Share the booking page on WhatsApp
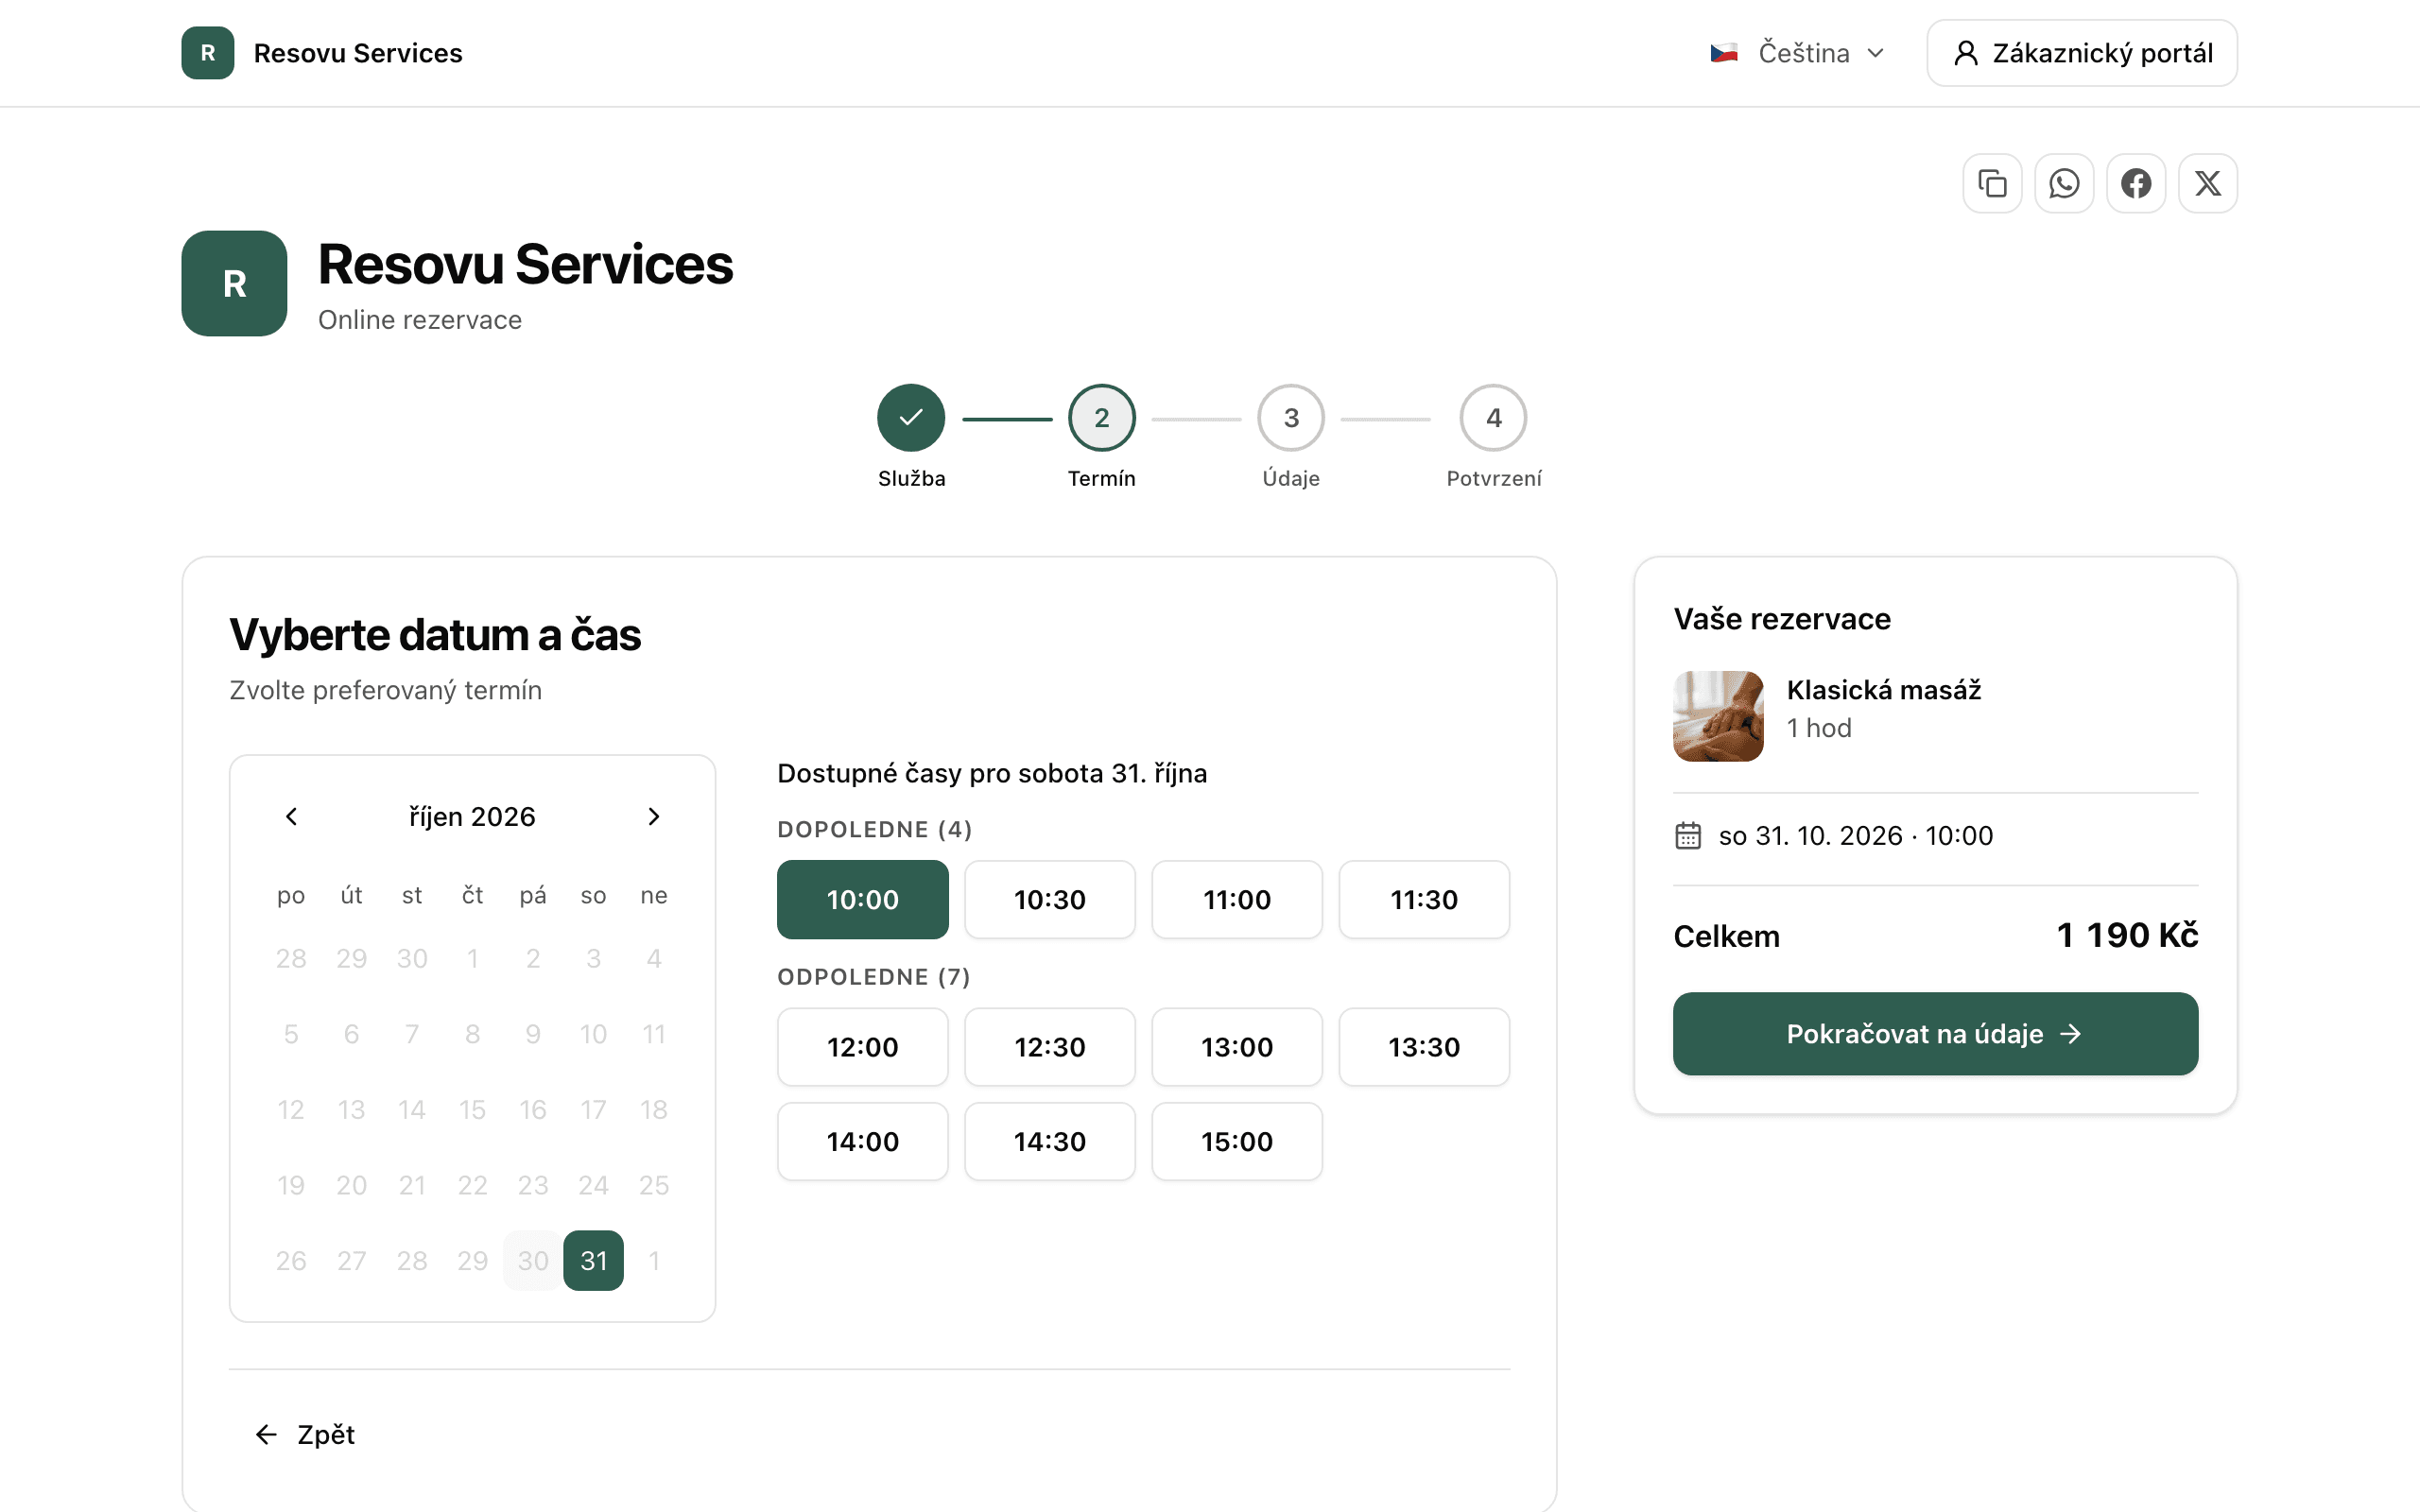Viewport: 2420px width, 1512px height. 2064,183
